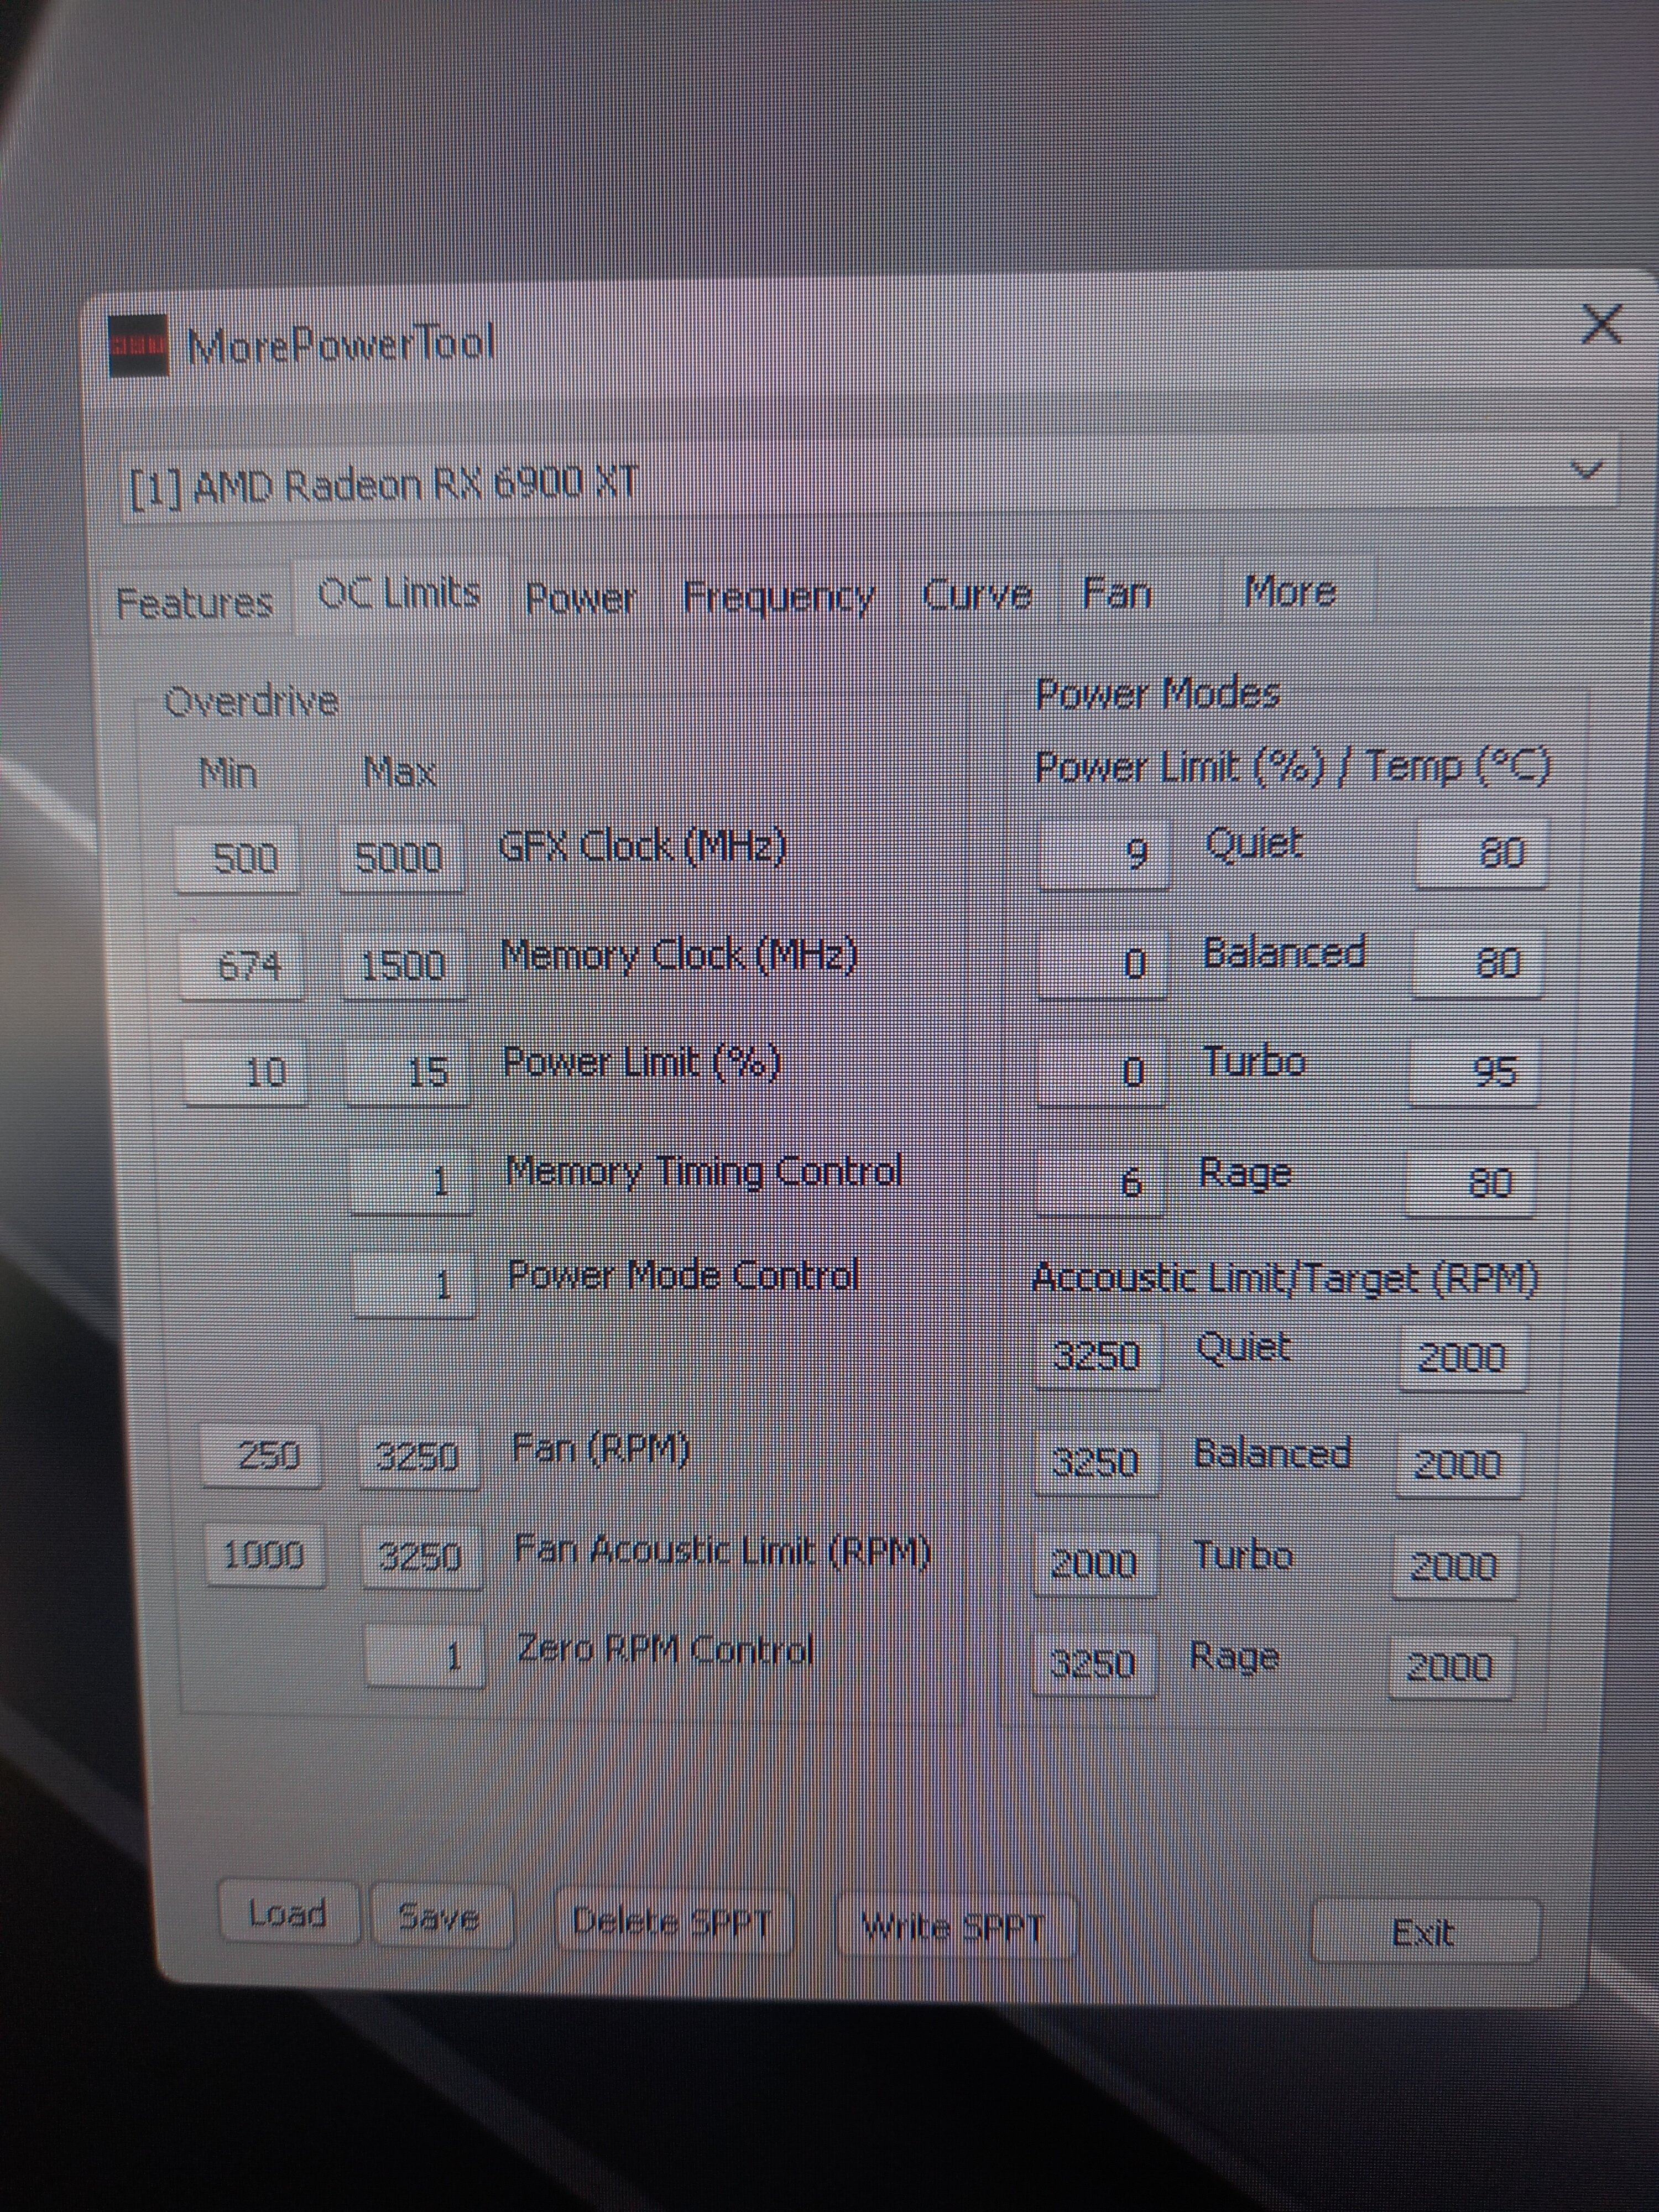1659x2212 pixels.
Task: Edit Fan (RPM) minimum field showing 250
Action: 262,1456
